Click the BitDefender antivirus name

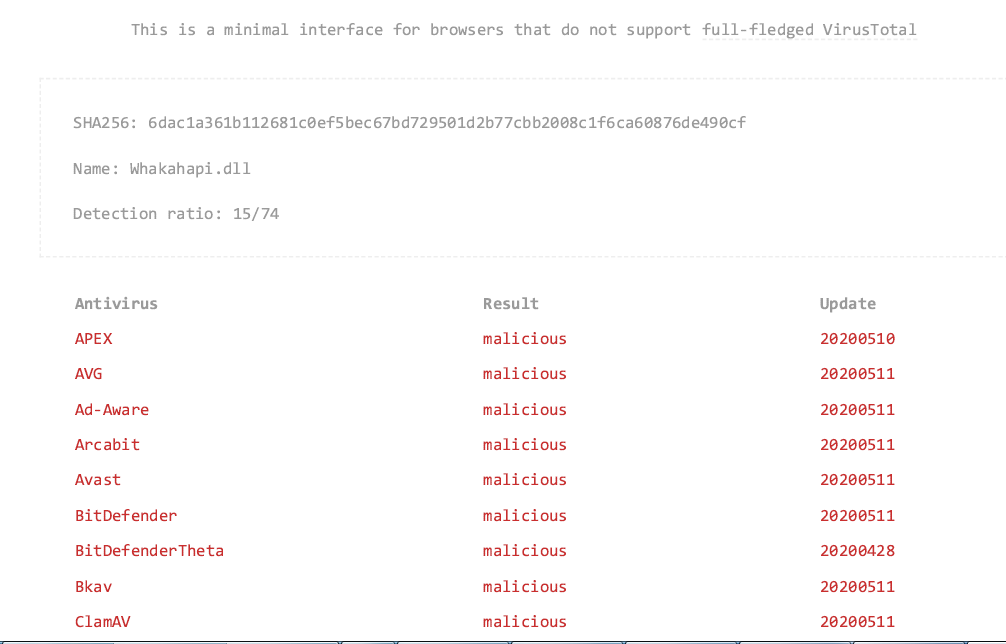coord(126,516)
